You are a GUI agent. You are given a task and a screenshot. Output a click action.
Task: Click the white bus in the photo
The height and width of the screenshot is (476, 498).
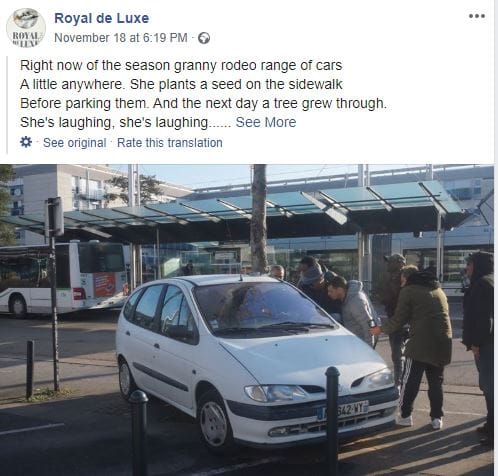(63, 278)
